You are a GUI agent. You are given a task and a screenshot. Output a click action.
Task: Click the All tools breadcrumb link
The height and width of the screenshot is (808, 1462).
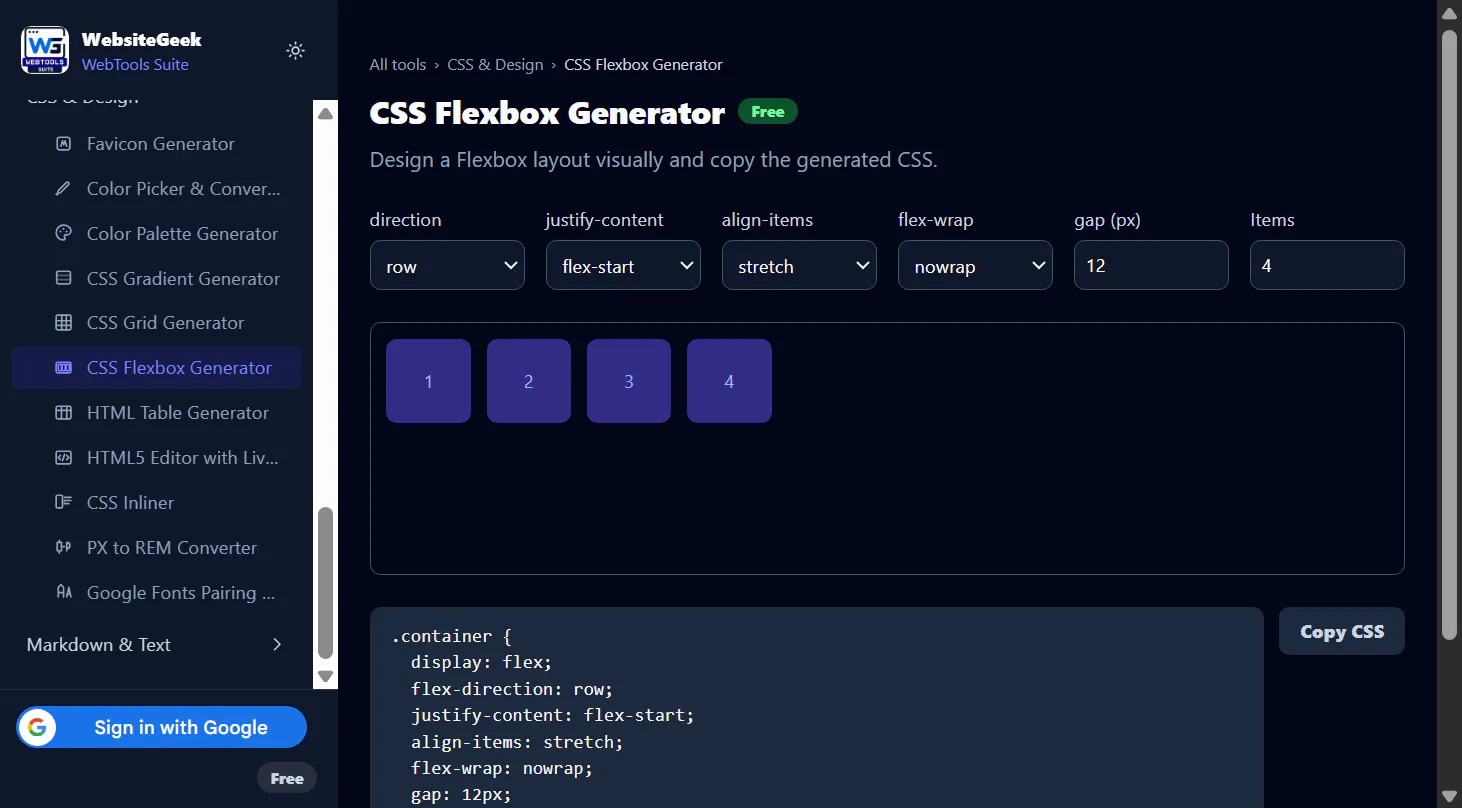pyautogui.click(x=398, y=65)
